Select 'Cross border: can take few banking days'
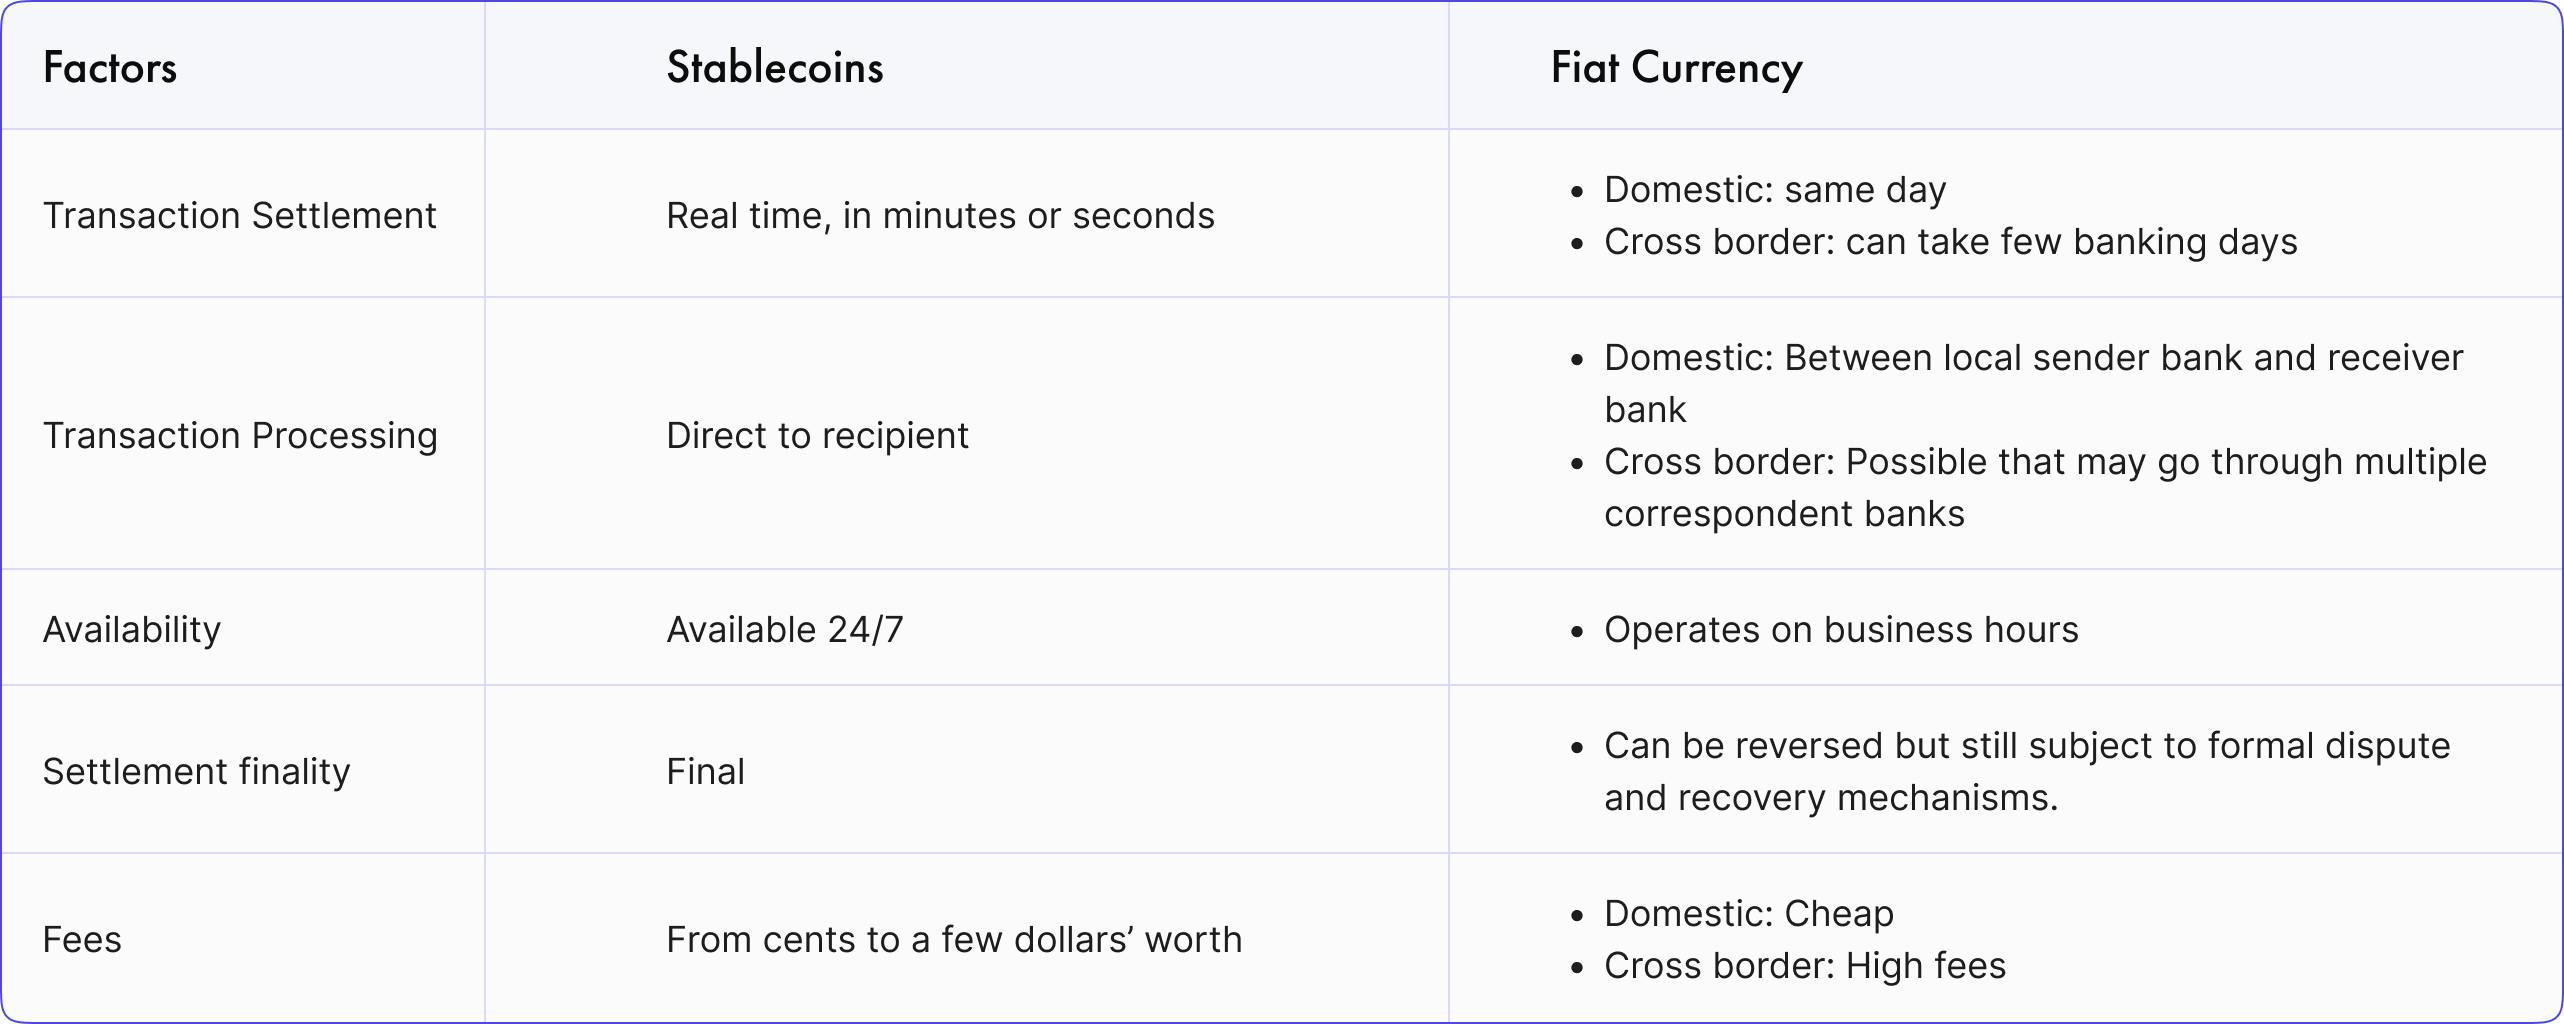2564x1024 pixels. [1950, 242]
